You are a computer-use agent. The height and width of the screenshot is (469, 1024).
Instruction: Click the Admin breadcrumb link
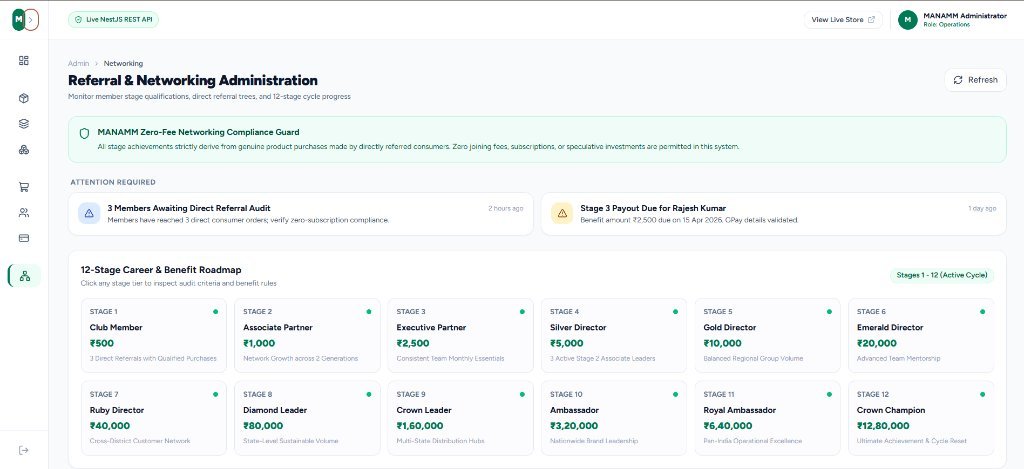click(78, 63)
